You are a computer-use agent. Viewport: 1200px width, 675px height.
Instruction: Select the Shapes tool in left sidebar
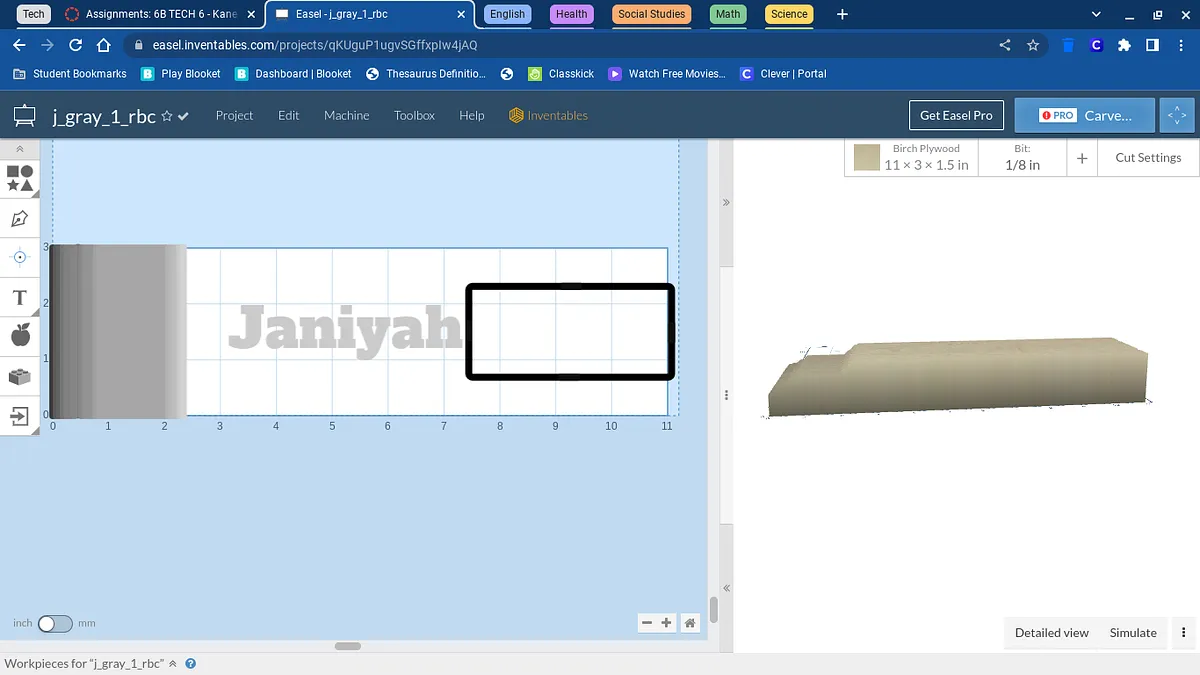[20, 178]
